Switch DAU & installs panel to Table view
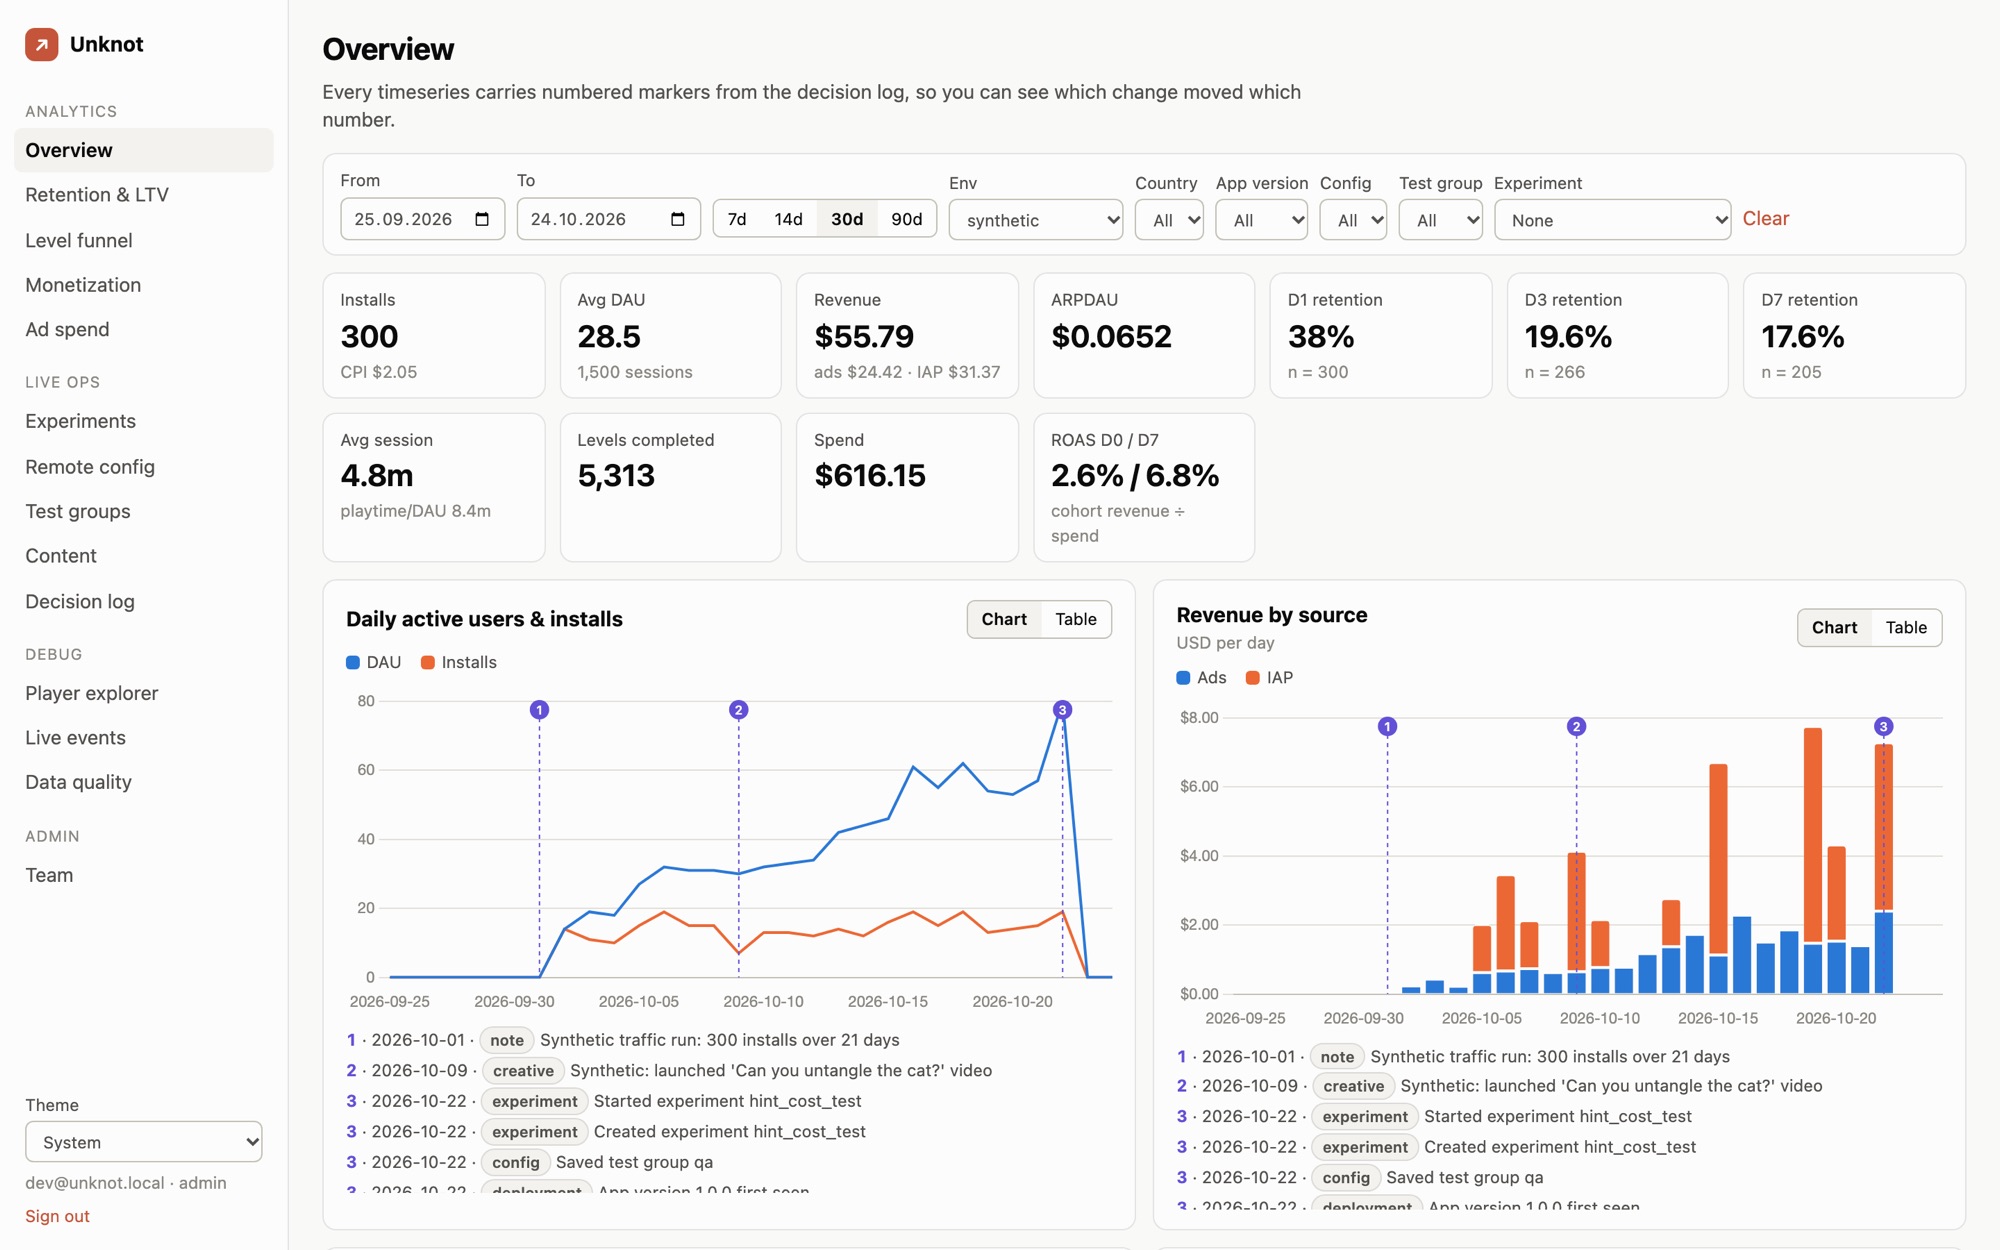The image size is (2000, 1250). pos(1076,619)
